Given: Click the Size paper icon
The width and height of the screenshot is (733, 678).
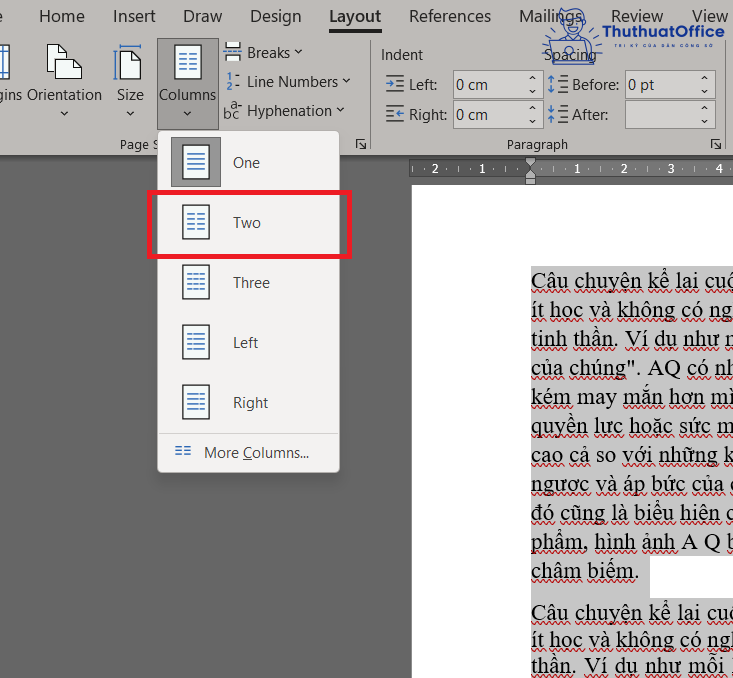Looking at the screenshot, I should click(128, 62).
